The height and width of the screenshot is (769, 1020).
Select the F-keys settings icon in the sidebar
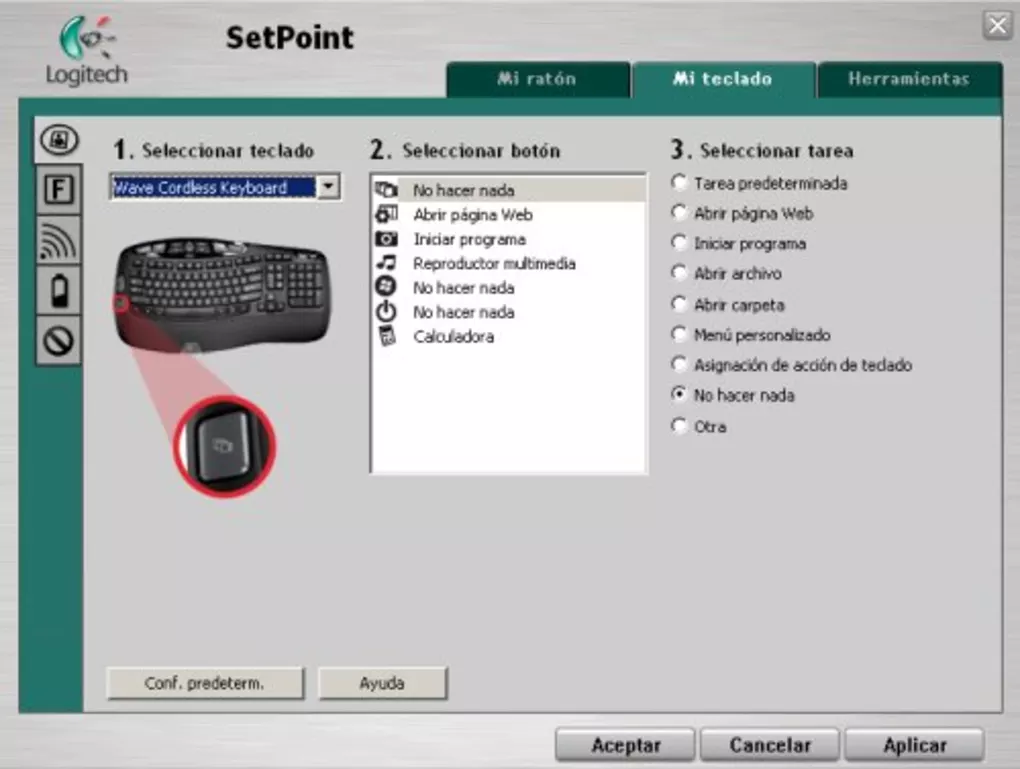pyautogui.click(x=57, y=189)
